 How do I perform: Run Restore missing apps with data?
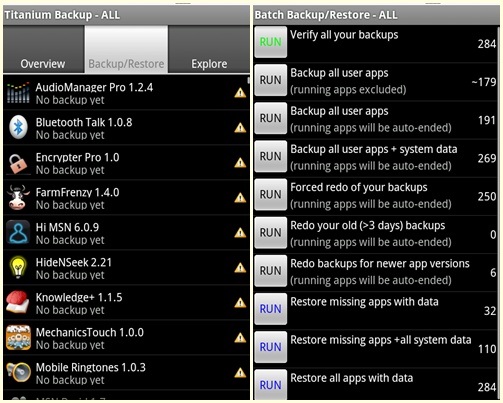pyautogui.click(x=270, y=309)
